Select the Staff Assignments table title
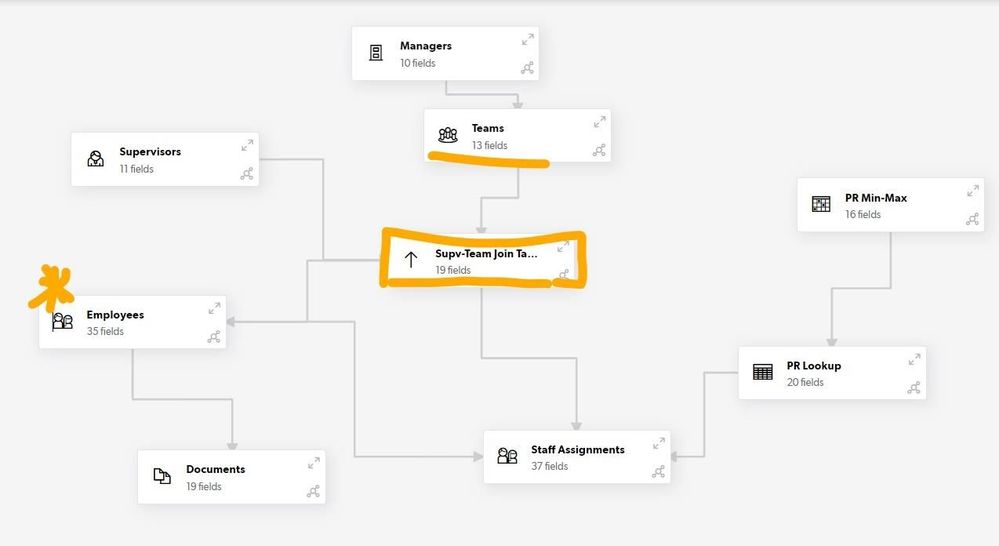999x546 pixels. (x=578, y=449)
